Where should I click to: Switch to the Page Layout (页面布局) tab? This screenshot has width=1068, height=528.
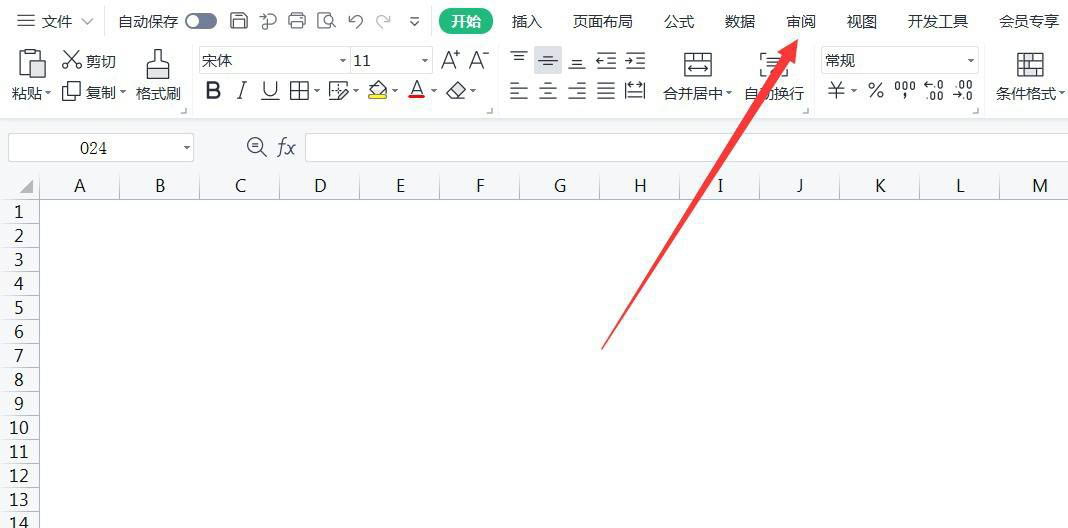click(602, 21)
